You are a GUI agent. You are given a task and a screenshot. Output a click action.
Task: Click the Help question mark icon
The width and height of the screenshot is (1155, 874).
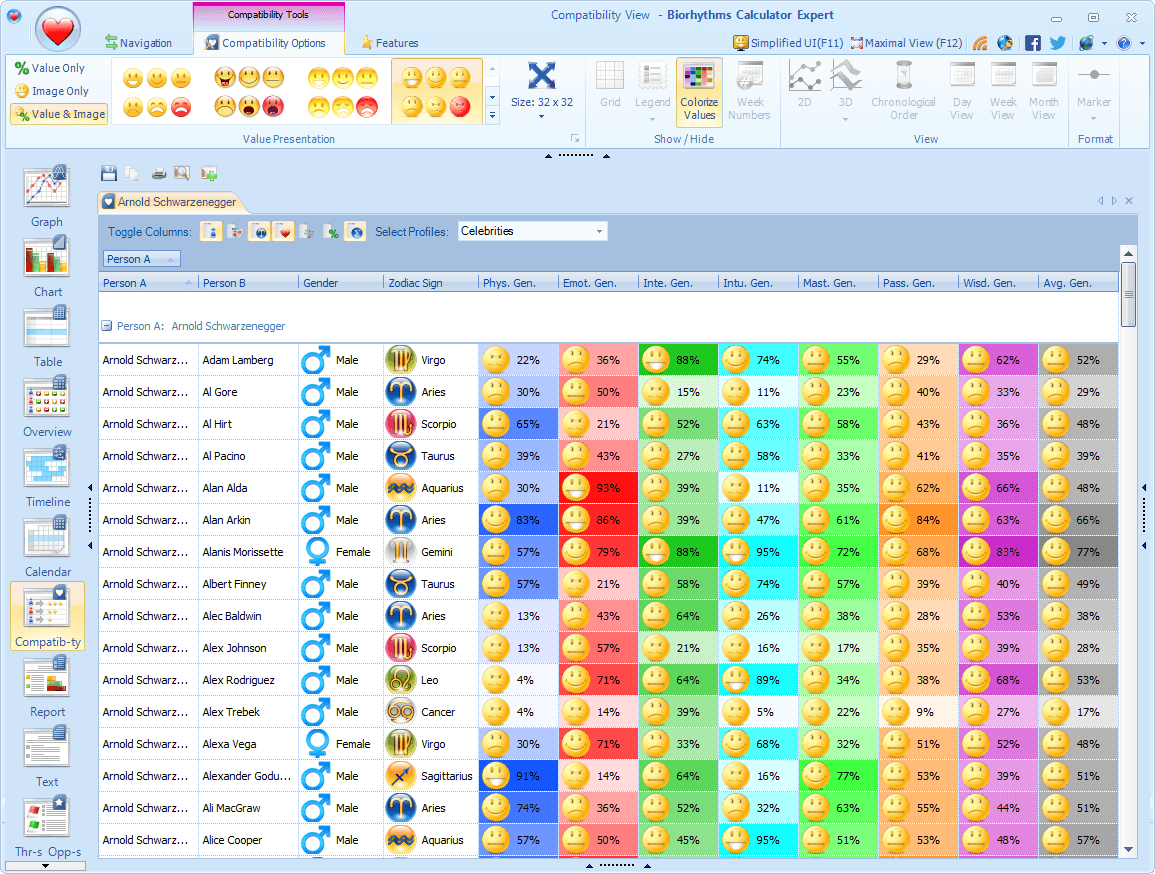click(x=1123, y=43)
